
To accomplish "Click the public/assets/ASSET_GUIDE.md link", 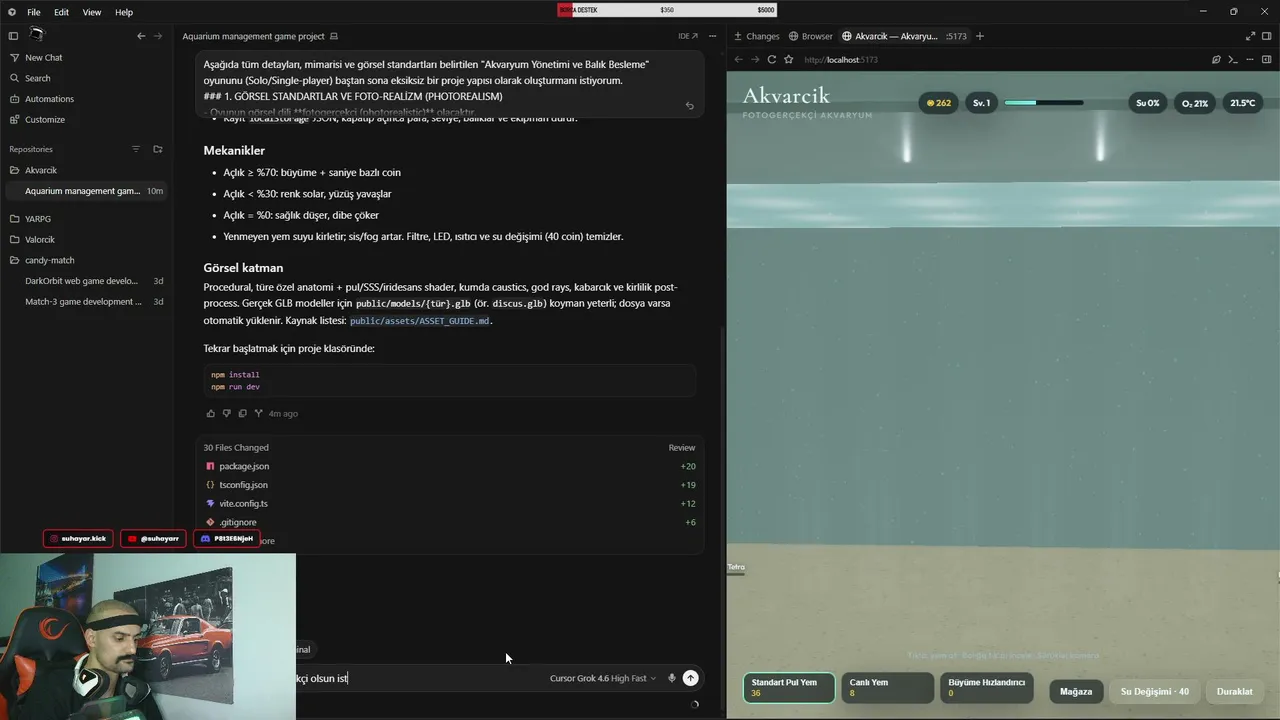I will (x=420, y=321).
